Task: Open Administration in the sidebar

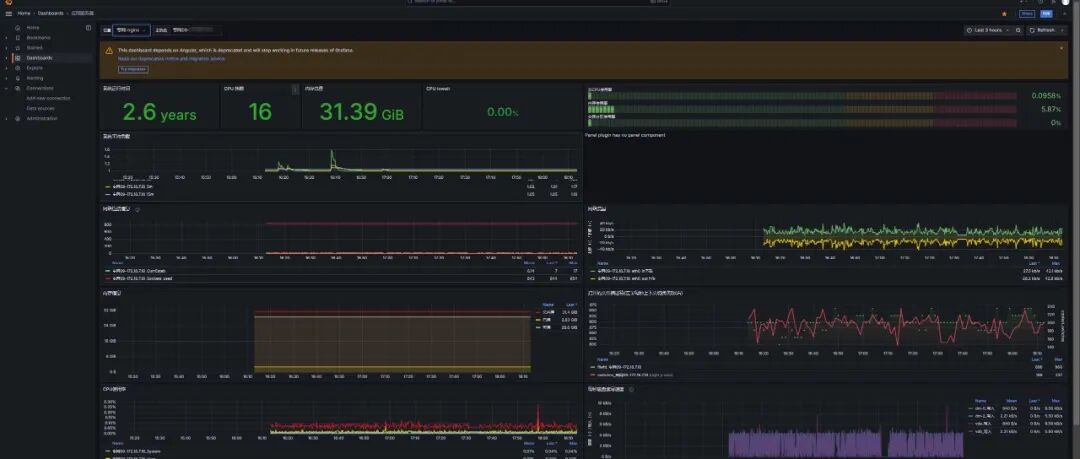Action: point(42,119)
